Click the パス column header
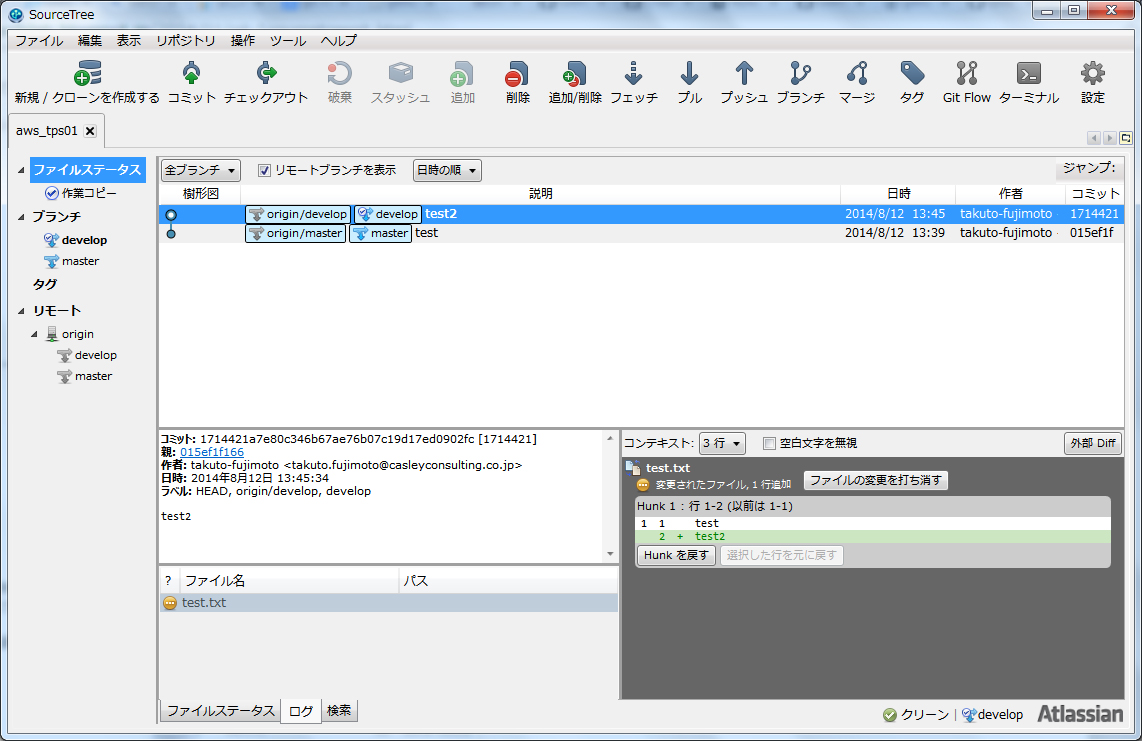This screenshot has height=741, width=1142. coord(508,581)
